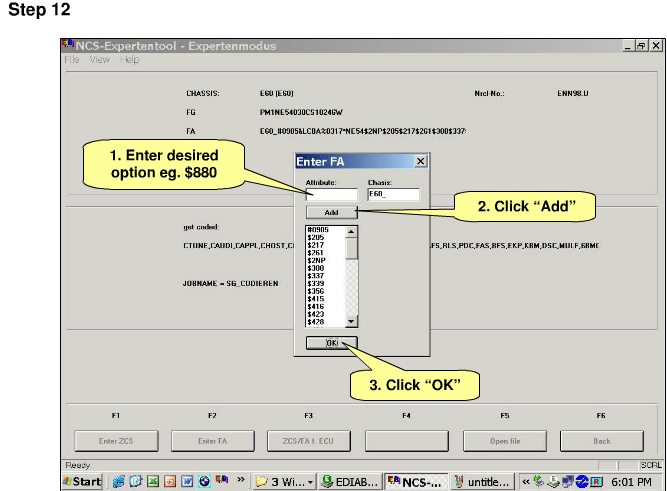Image resolution: width=667 pixels, height=491 pixels.
Task: Click the ZCS/FA f. ECU button
Action: [x=309, y=441]
